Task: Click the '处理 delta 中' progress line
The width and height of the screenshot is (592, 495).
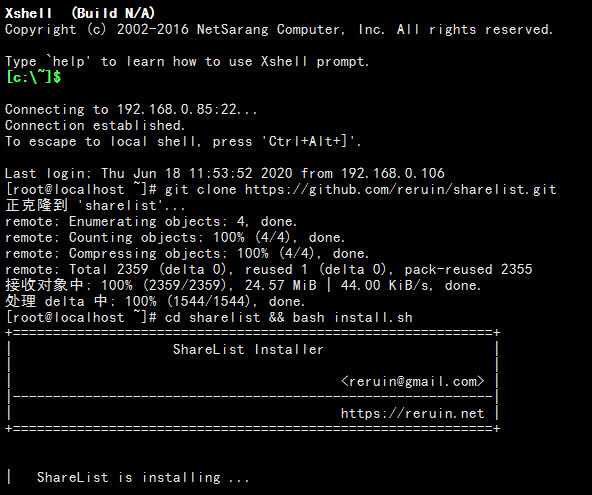Action: [x=155, y=302]
